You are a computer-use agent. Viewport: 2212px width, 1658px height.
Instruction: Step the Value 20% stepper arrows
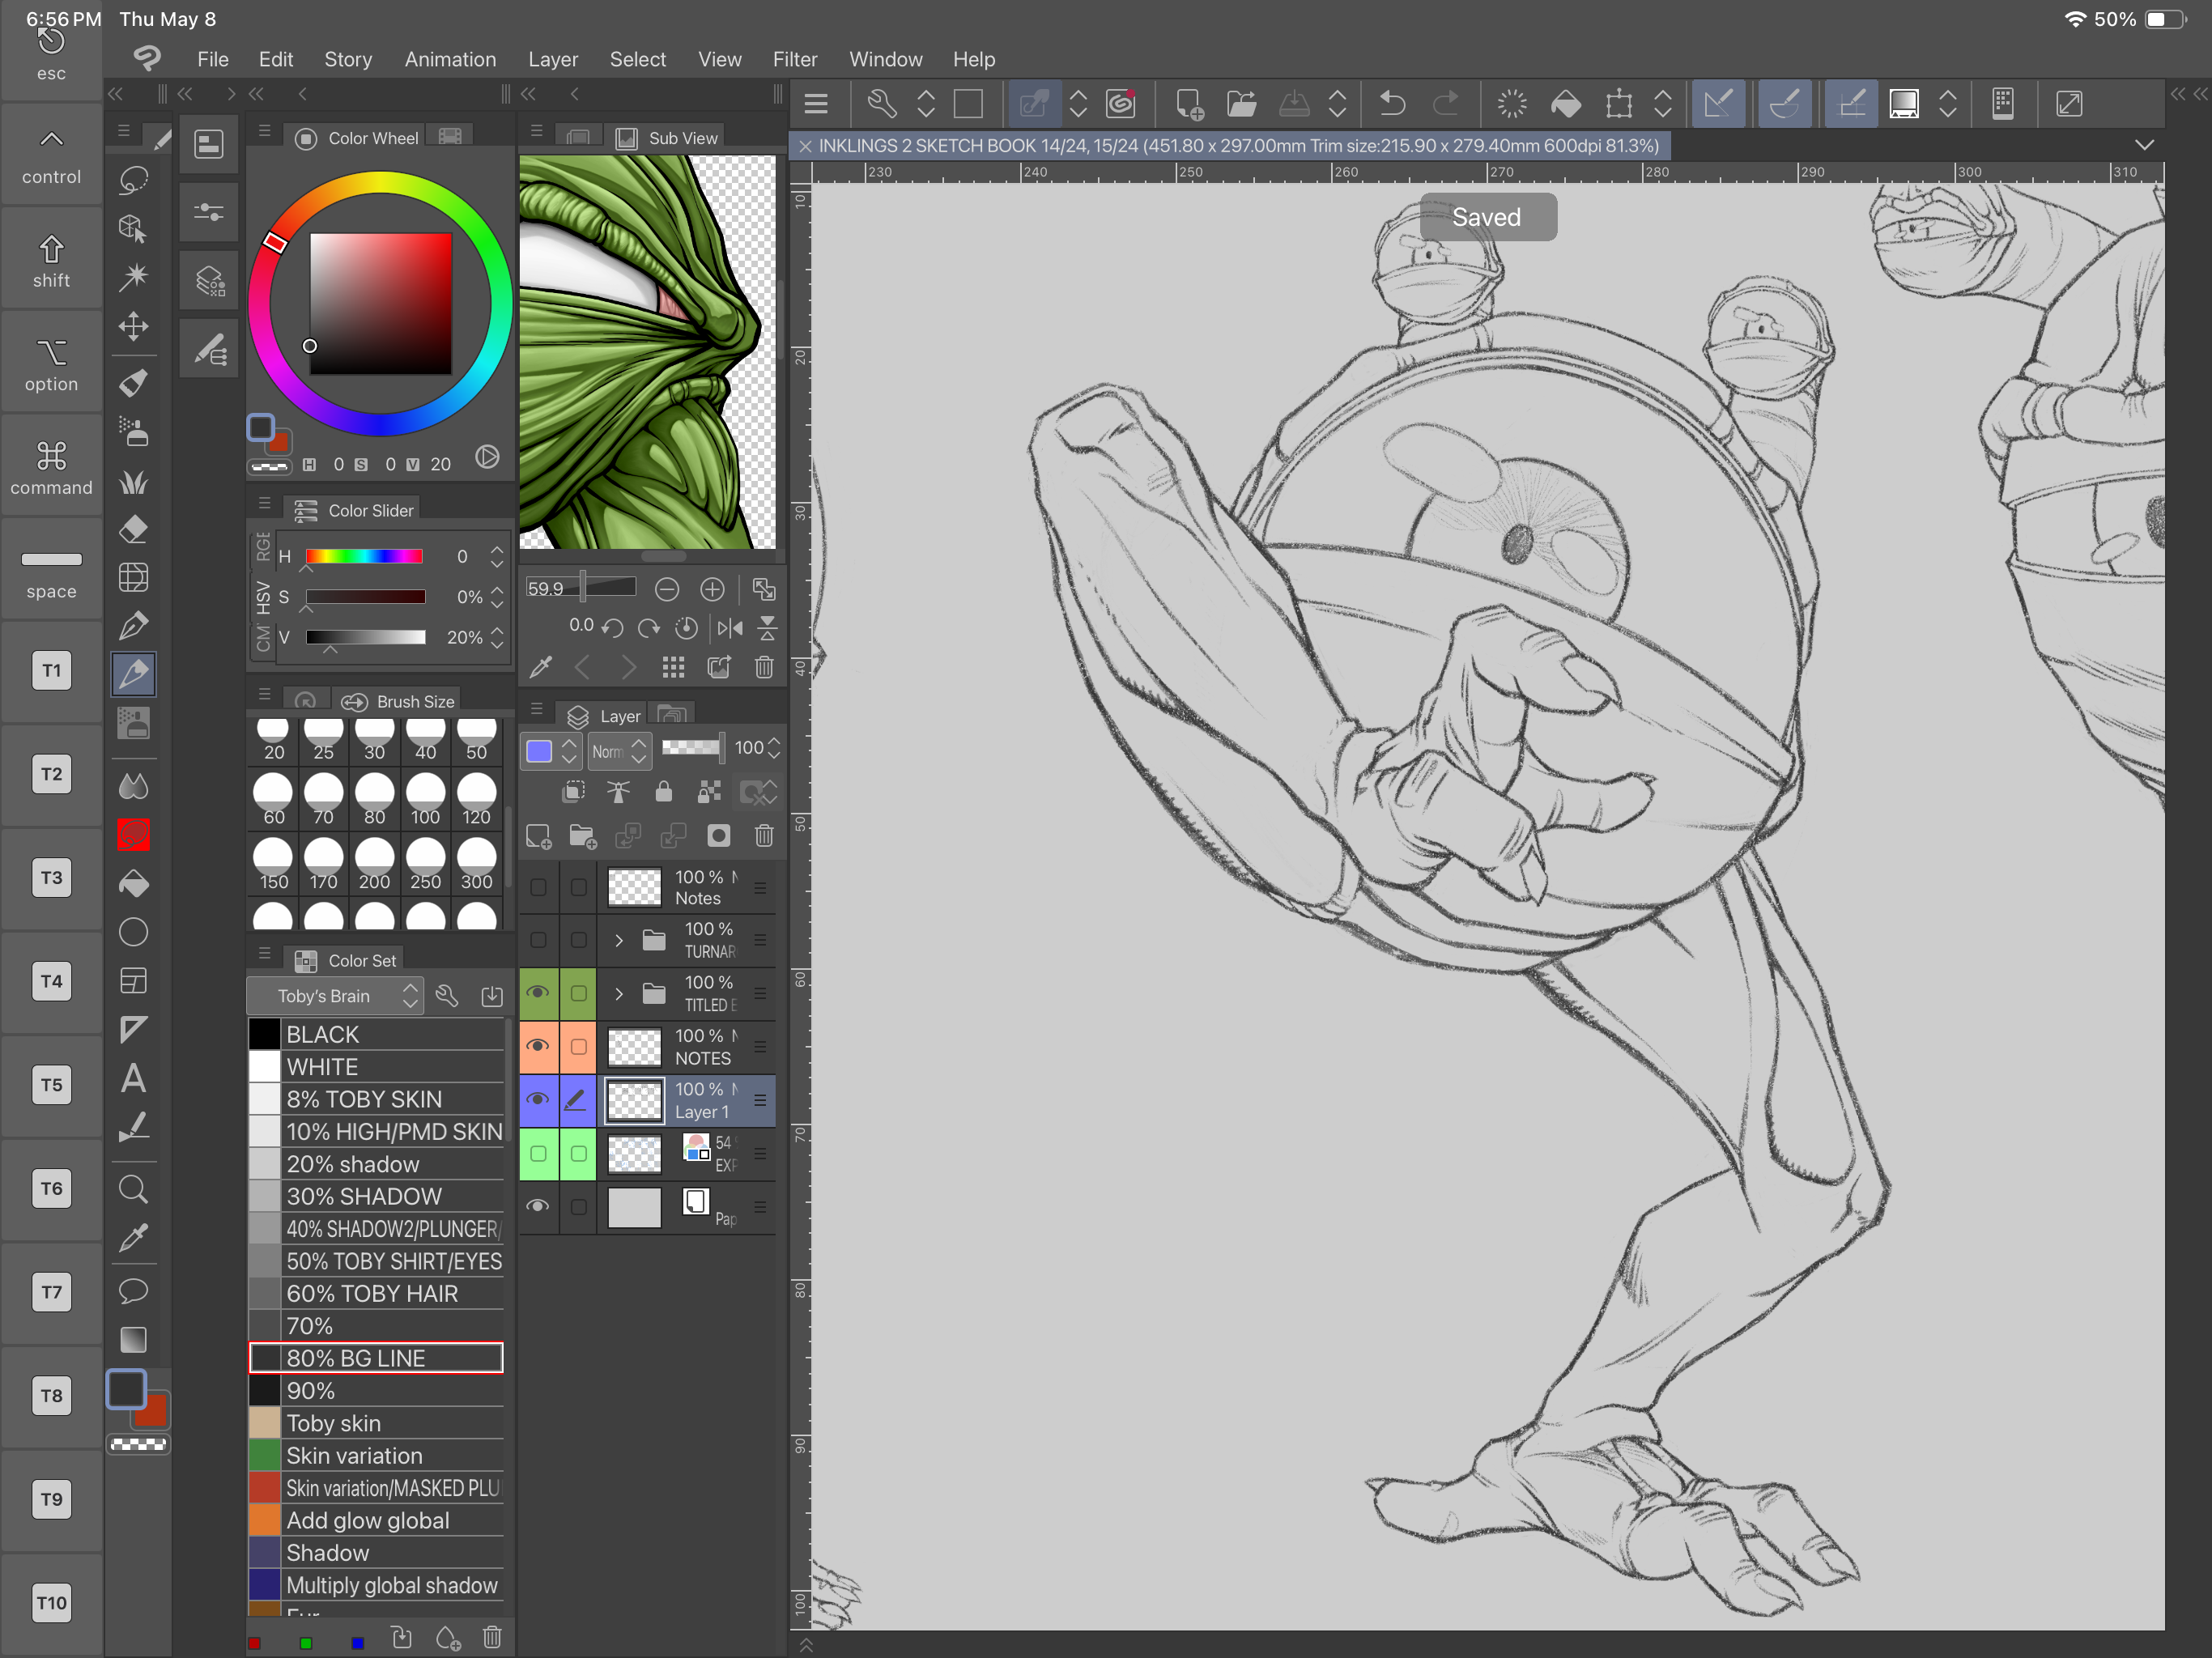tap(497, 638)
